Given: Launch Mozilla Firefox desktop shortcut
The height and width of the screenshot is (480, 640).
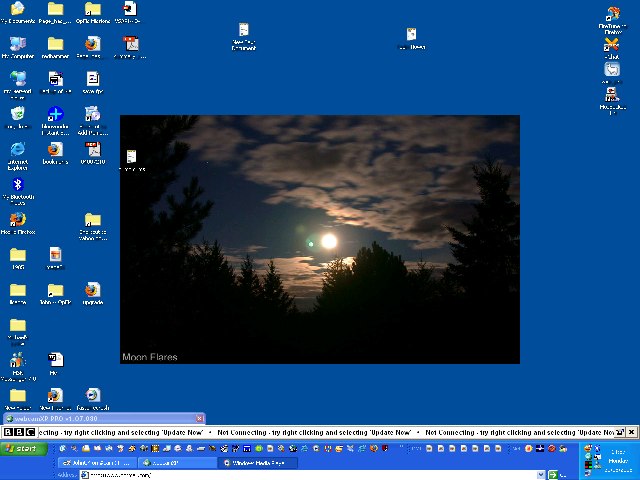Looking at the screenshot, I should (x=18, y=223).
